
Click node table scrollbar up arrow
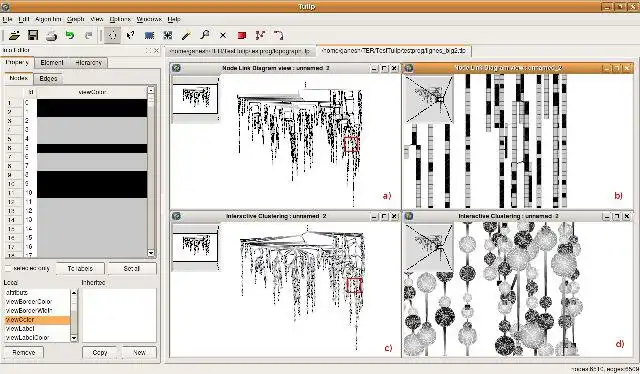coord(151,90)
